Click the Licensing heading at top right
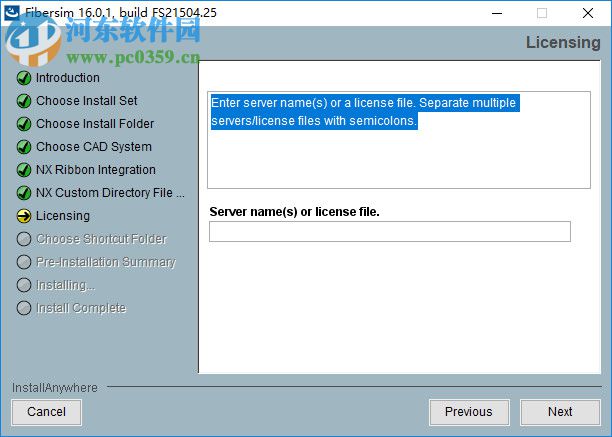The image size is (612, 437). (563, 43)
